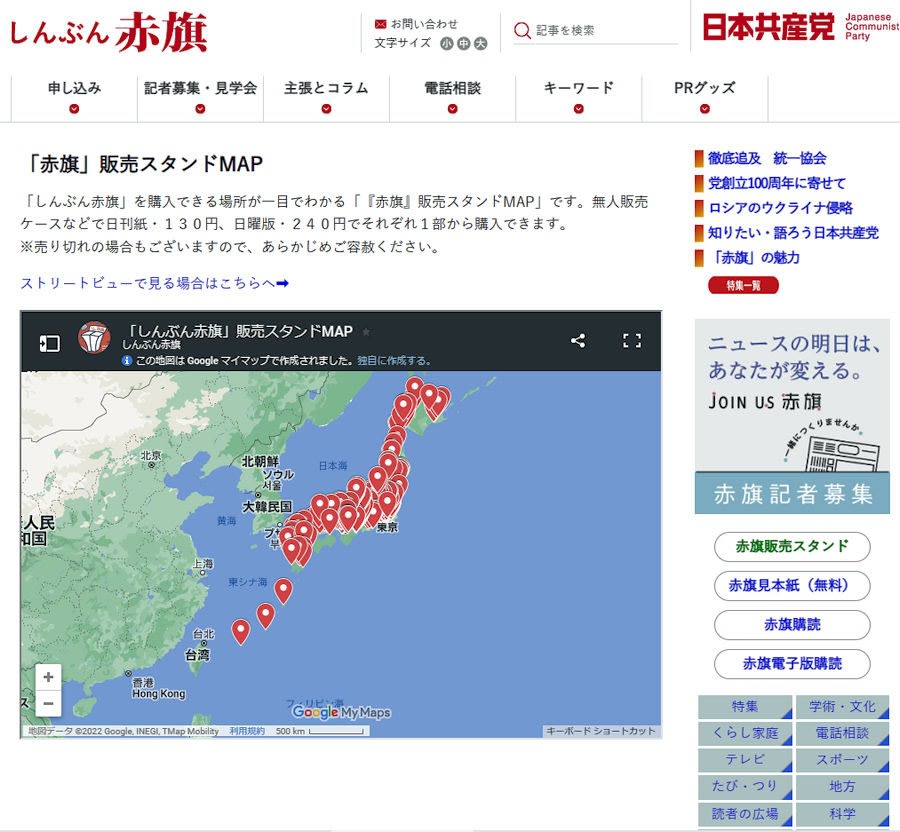900x832 pixels.
Task: Open 徹底追及 統一協会 feature link
Action: (767, 158)
